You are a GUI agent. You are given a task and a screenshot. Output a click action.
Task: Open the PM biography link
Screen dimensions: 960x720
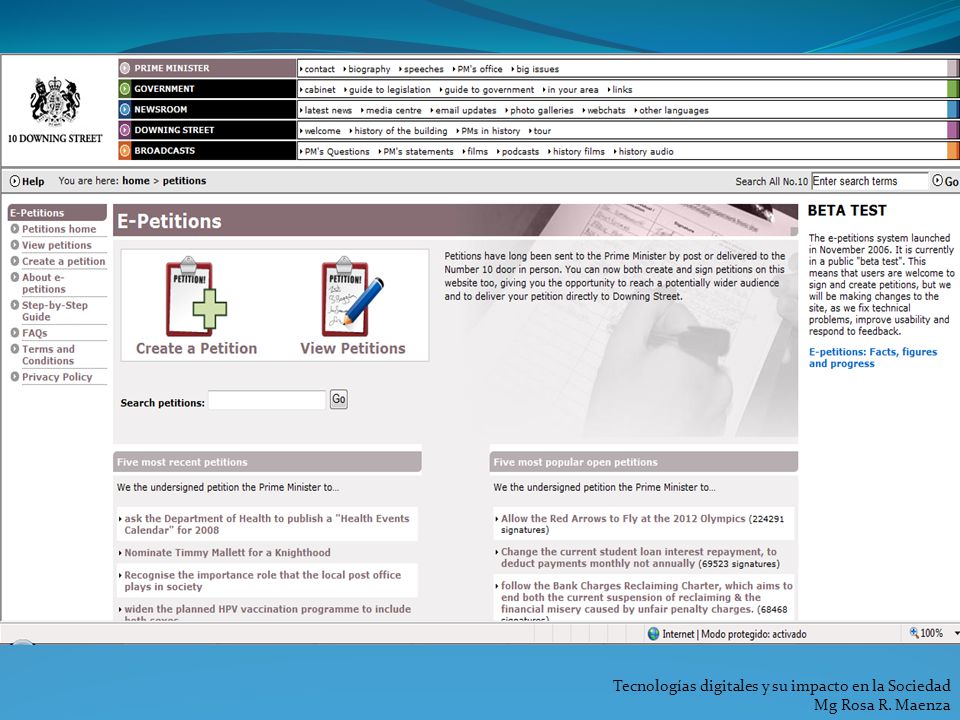(369, 69)
